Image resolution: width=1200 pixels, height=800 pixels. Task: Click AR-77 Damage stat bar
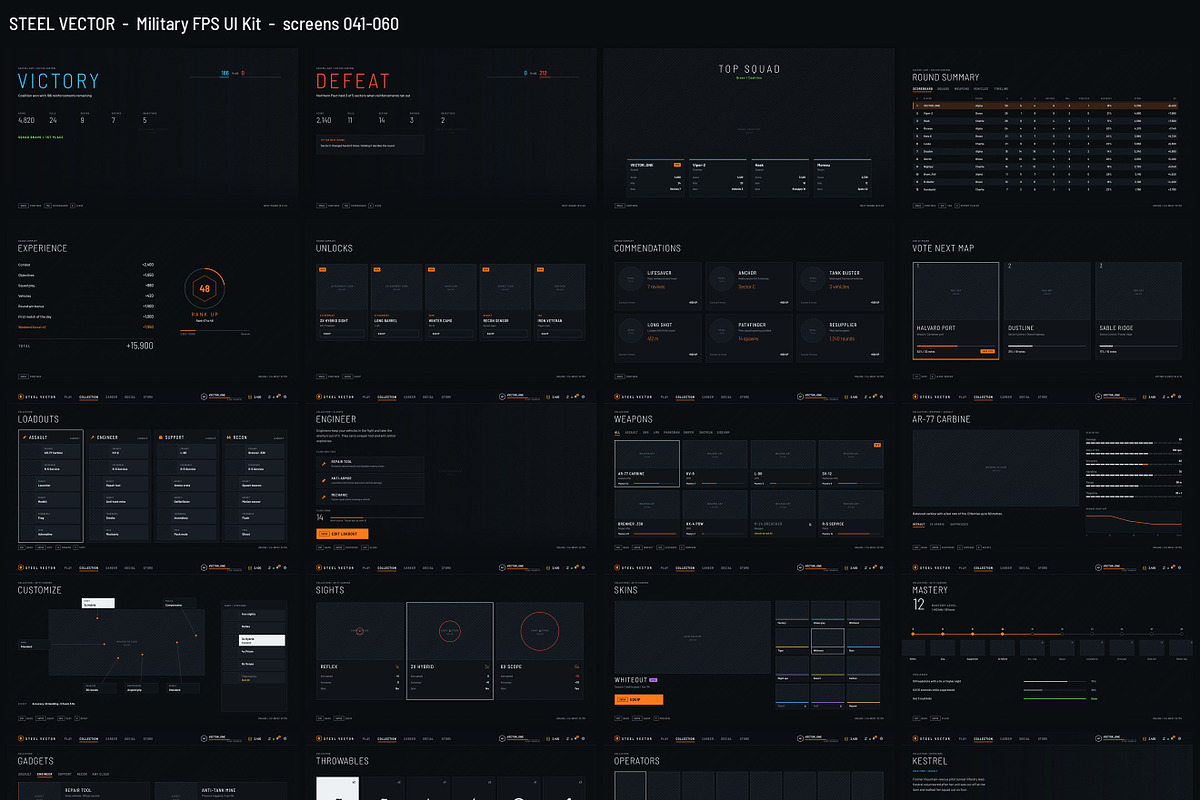tap(1134, 443)
